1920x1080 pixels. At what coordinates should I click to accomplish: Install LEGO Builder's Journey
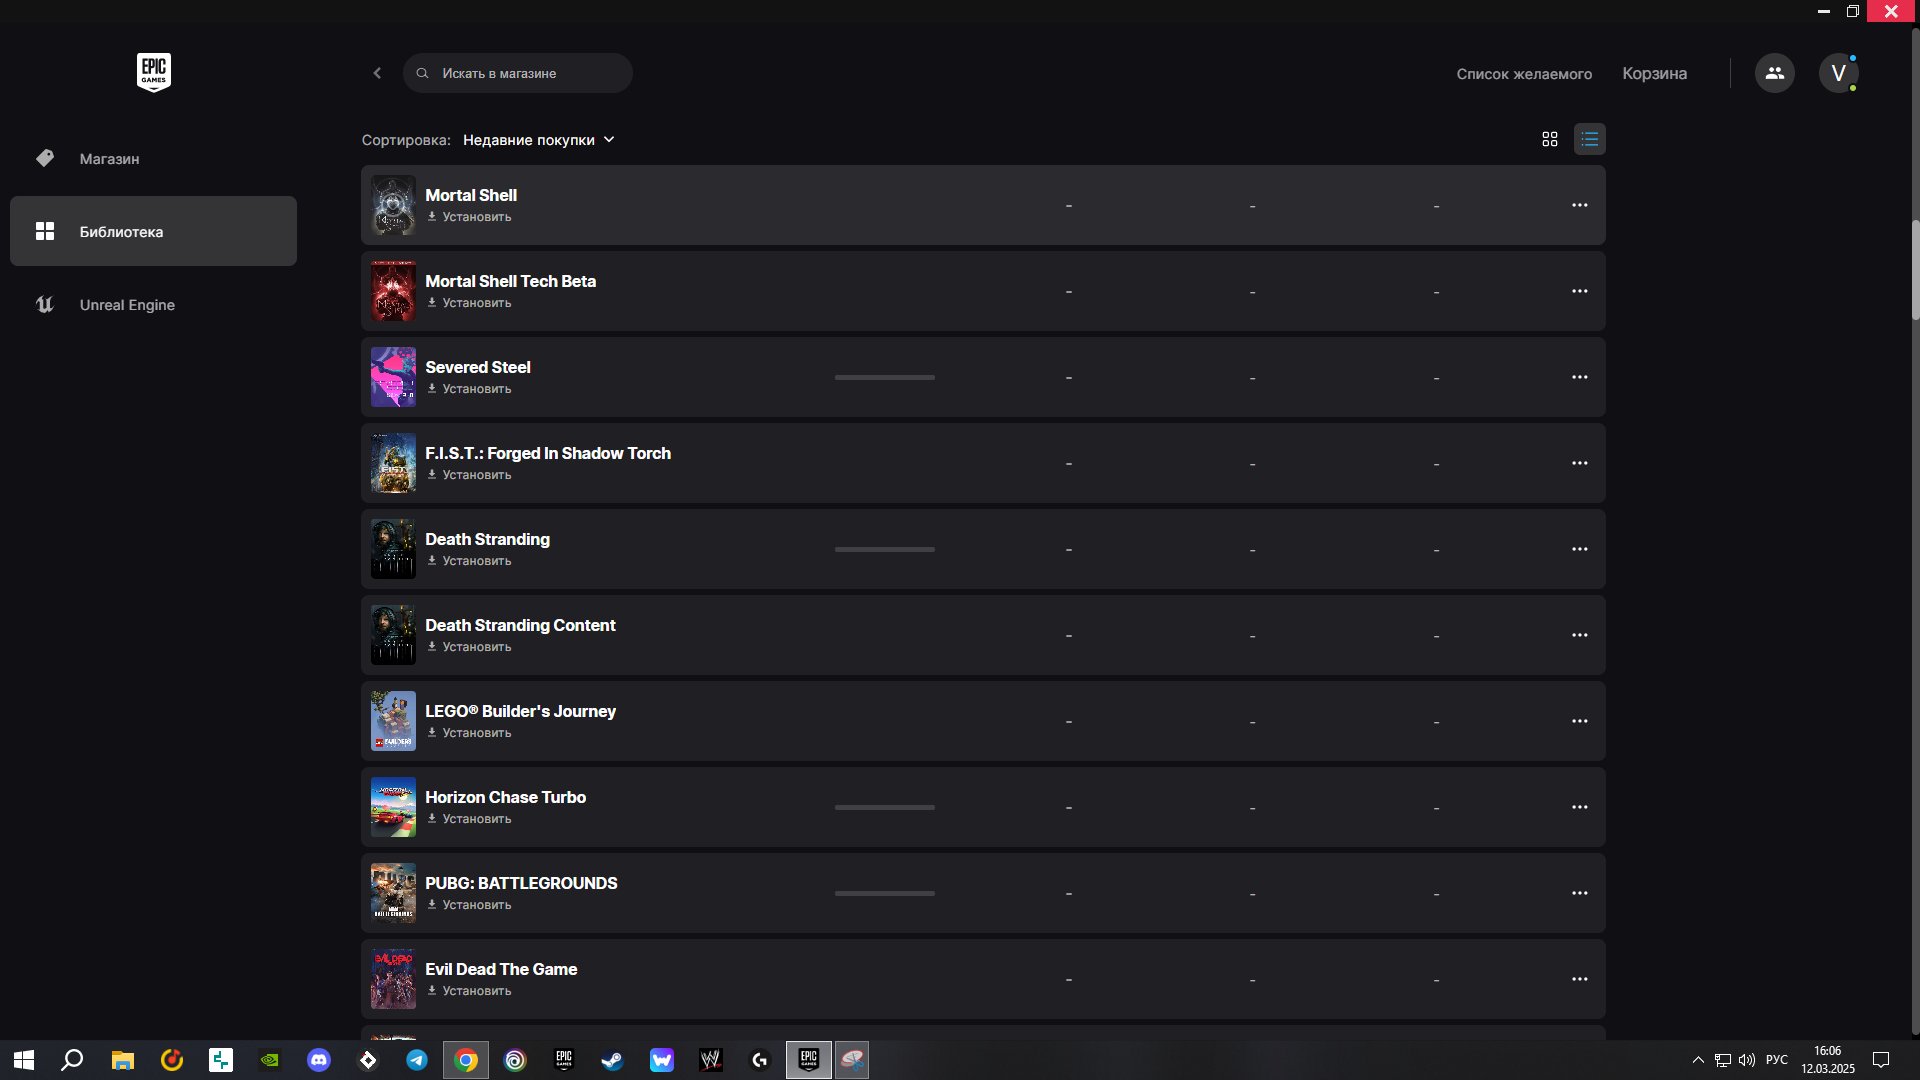click(x=469, y=733)
